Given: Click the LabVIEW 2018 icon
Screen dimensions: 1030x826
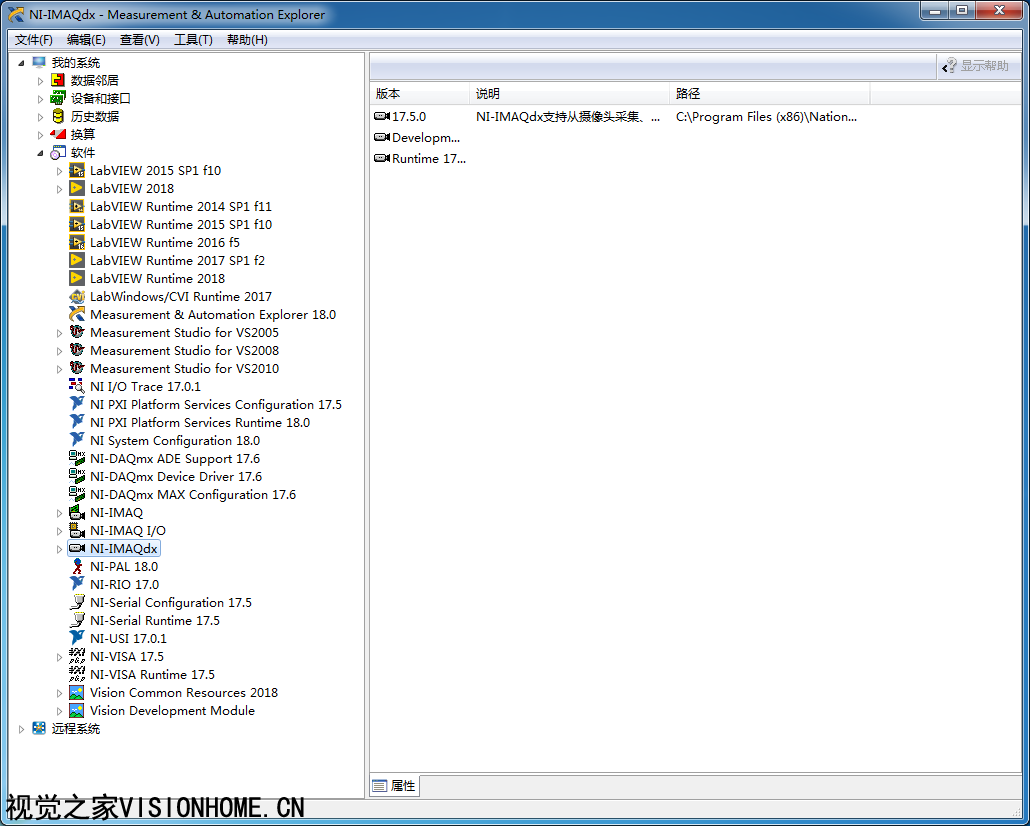Looking at the screenshot, I should pyautogui.click(x=77, y=189).
